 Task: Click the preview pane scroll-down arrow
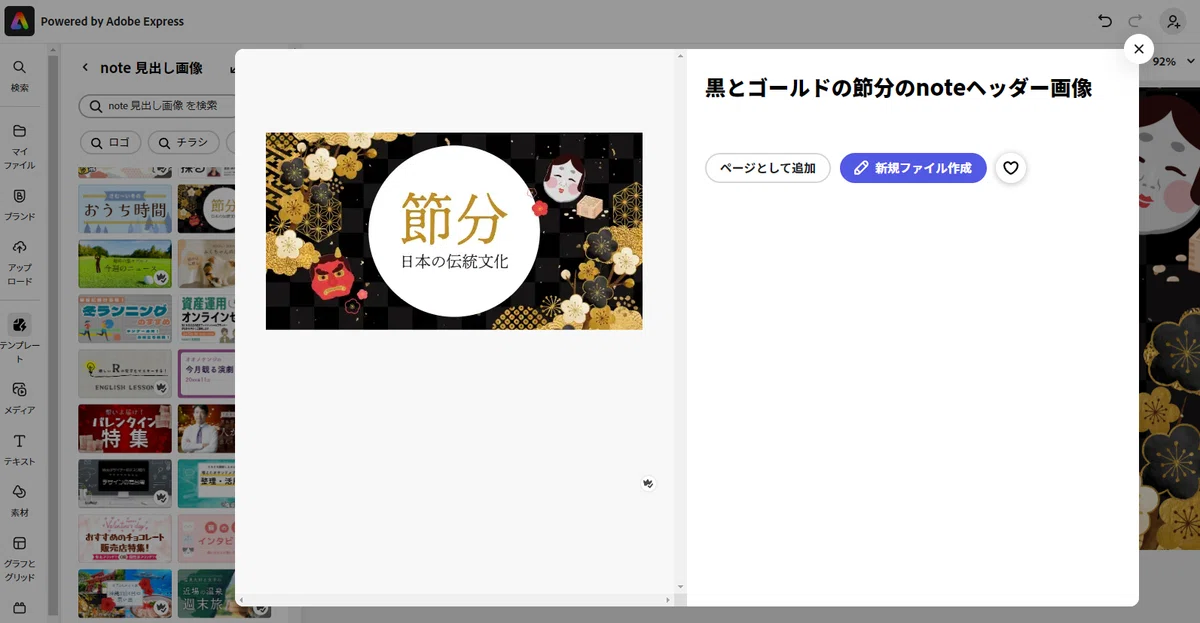[681, 587]
